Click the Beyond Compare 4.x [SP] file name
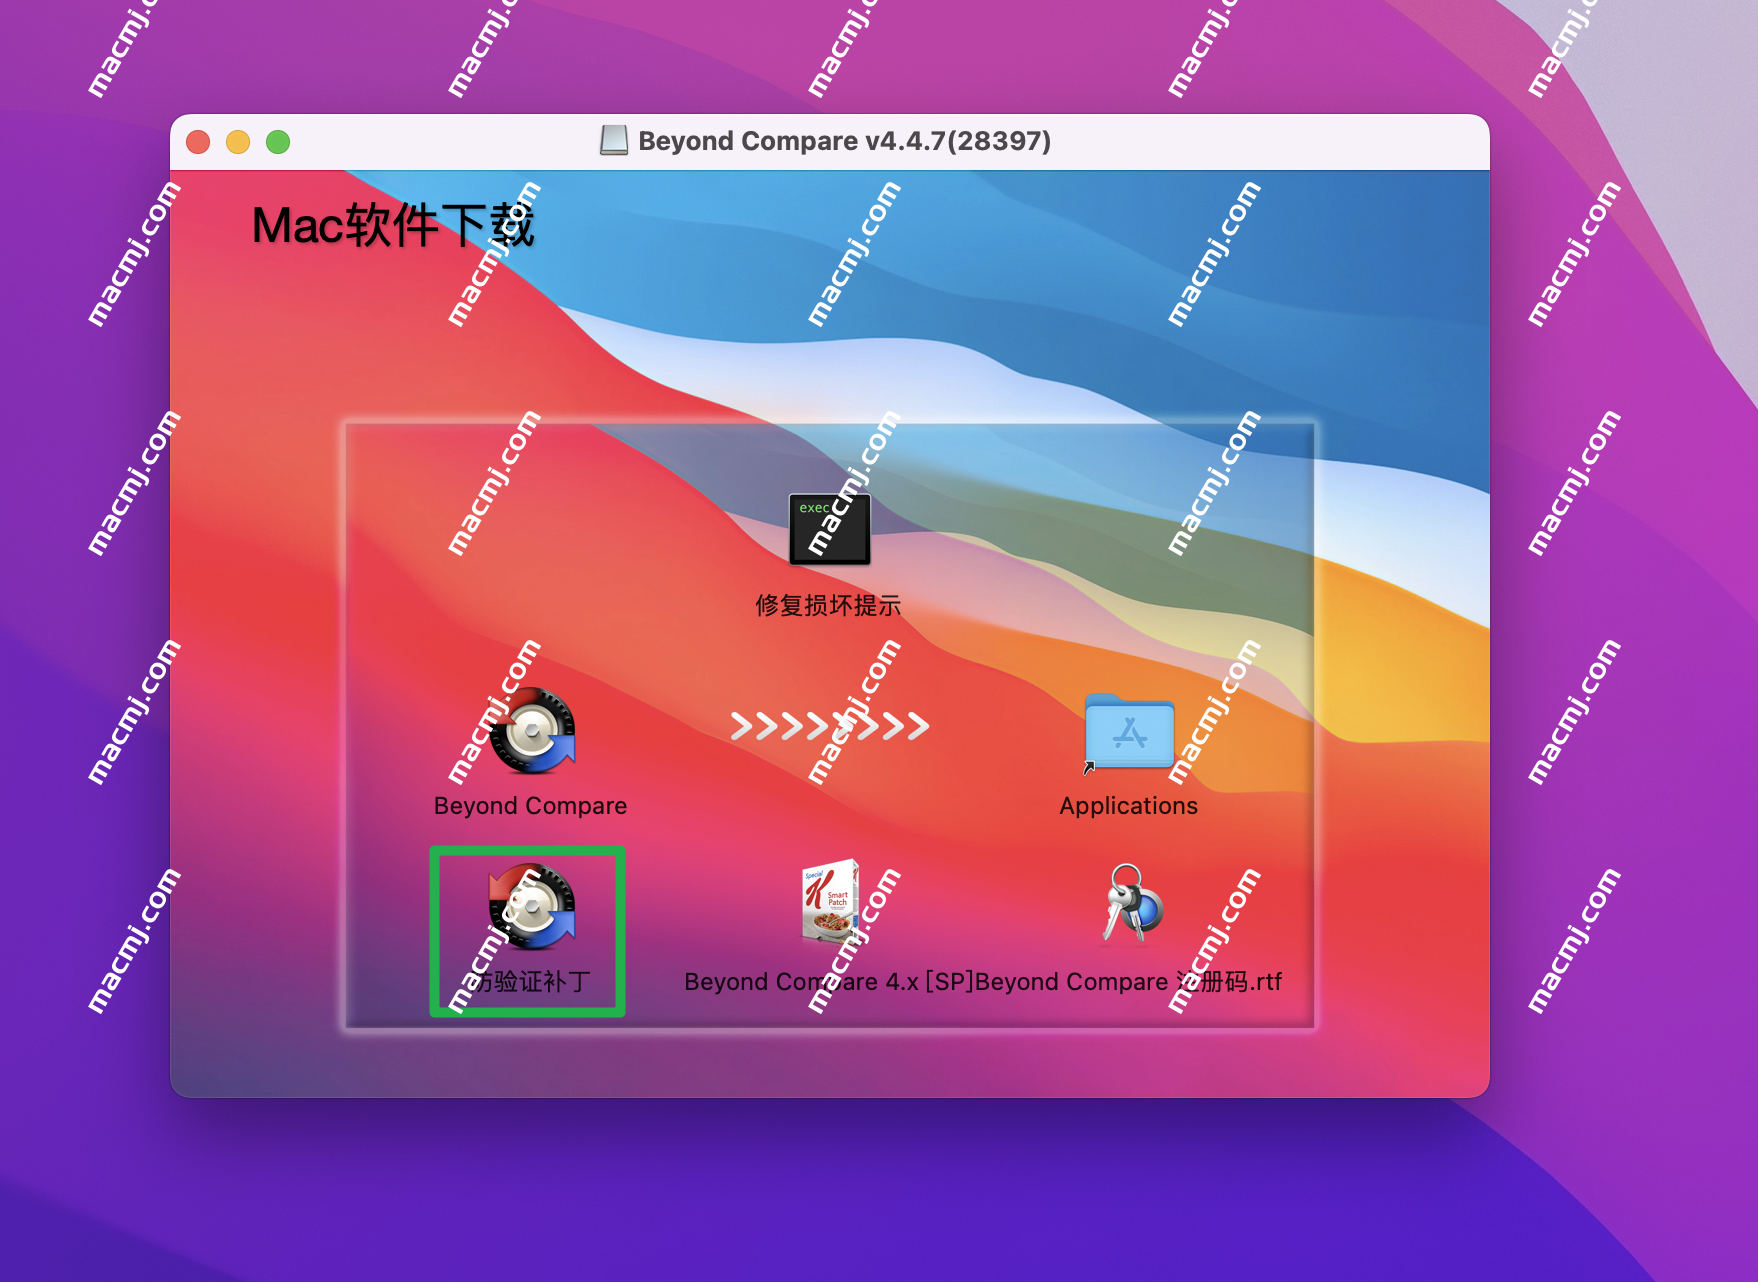This screenshot has height=1282, width=1758. [829, 982]
